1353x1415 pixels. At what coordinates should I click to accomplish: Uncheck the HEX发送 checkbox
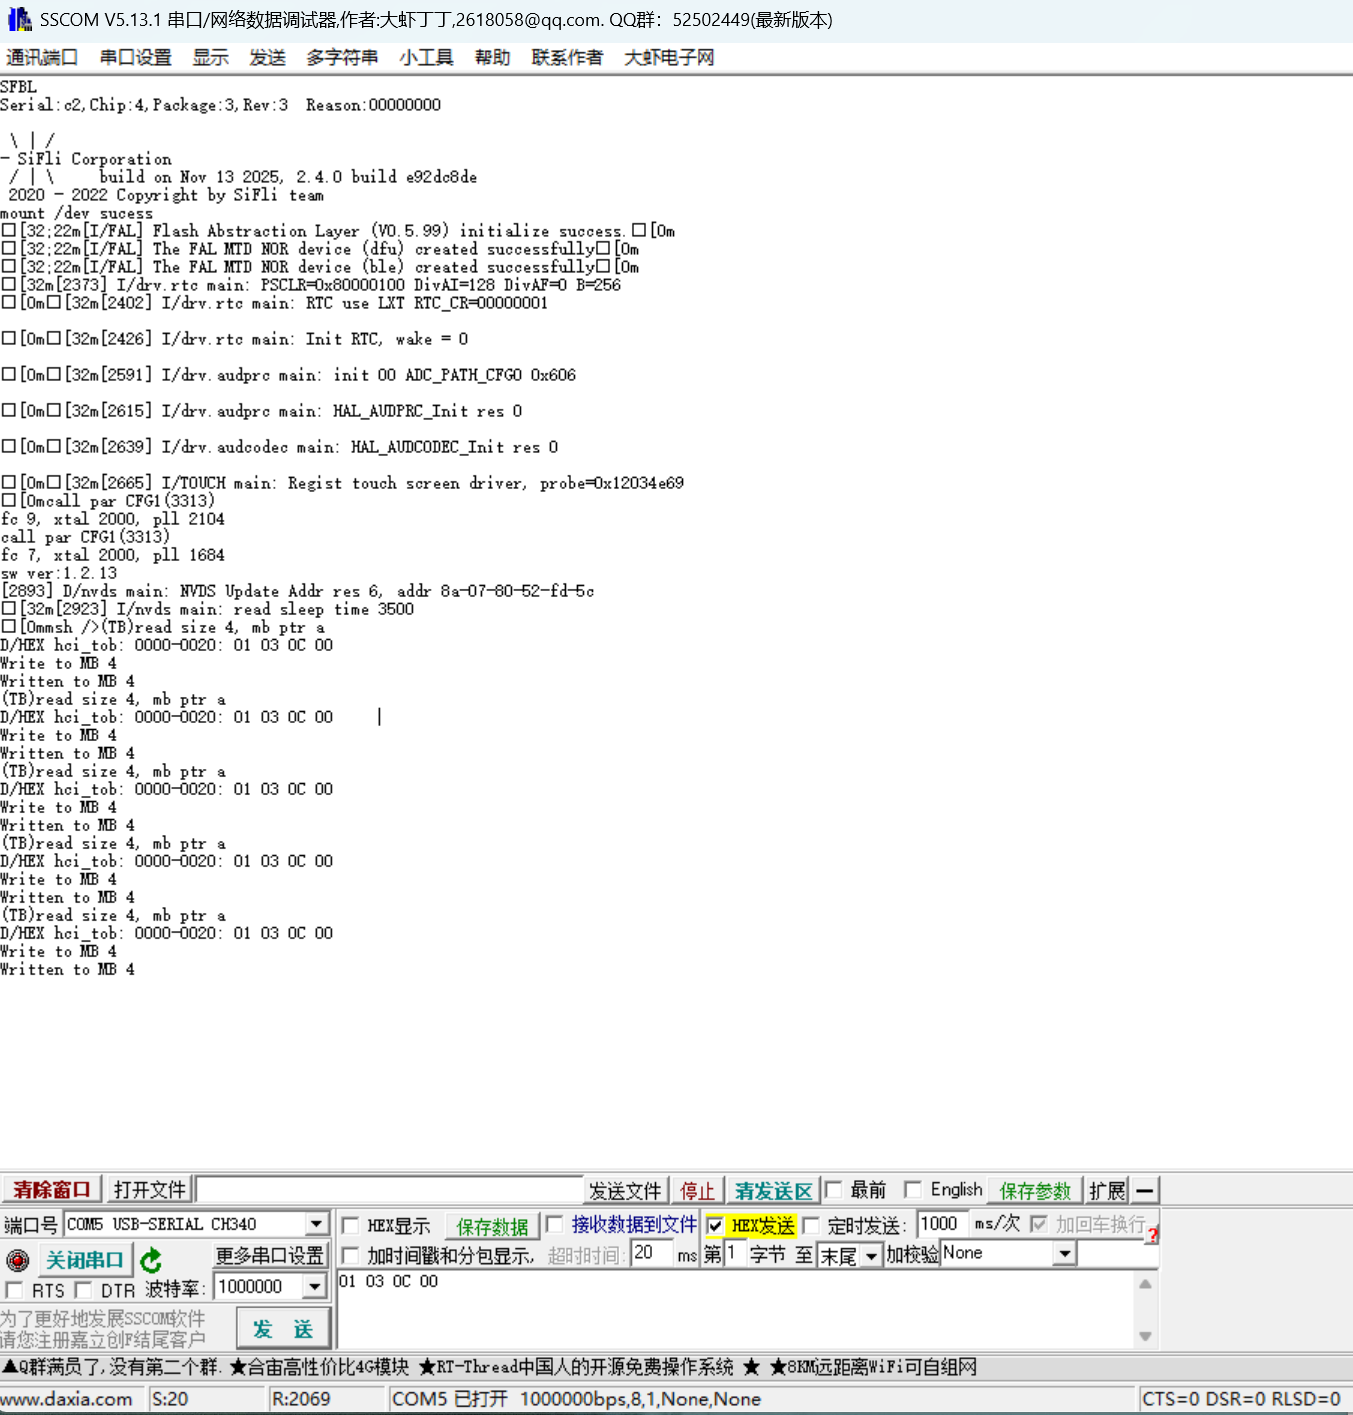[x=715, y=1225]
